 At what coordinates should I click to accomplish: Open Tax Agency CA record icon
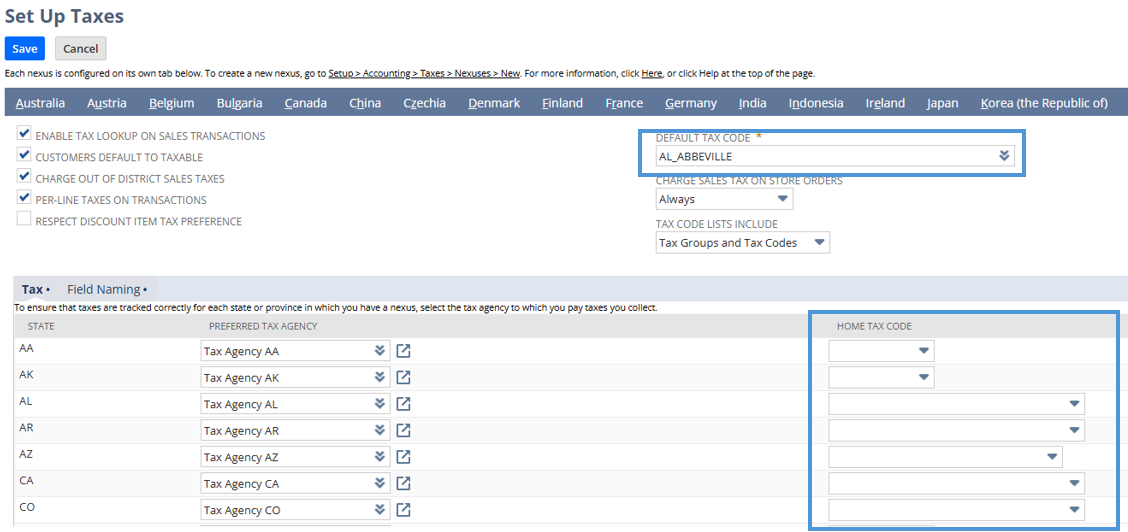(404, 483)
